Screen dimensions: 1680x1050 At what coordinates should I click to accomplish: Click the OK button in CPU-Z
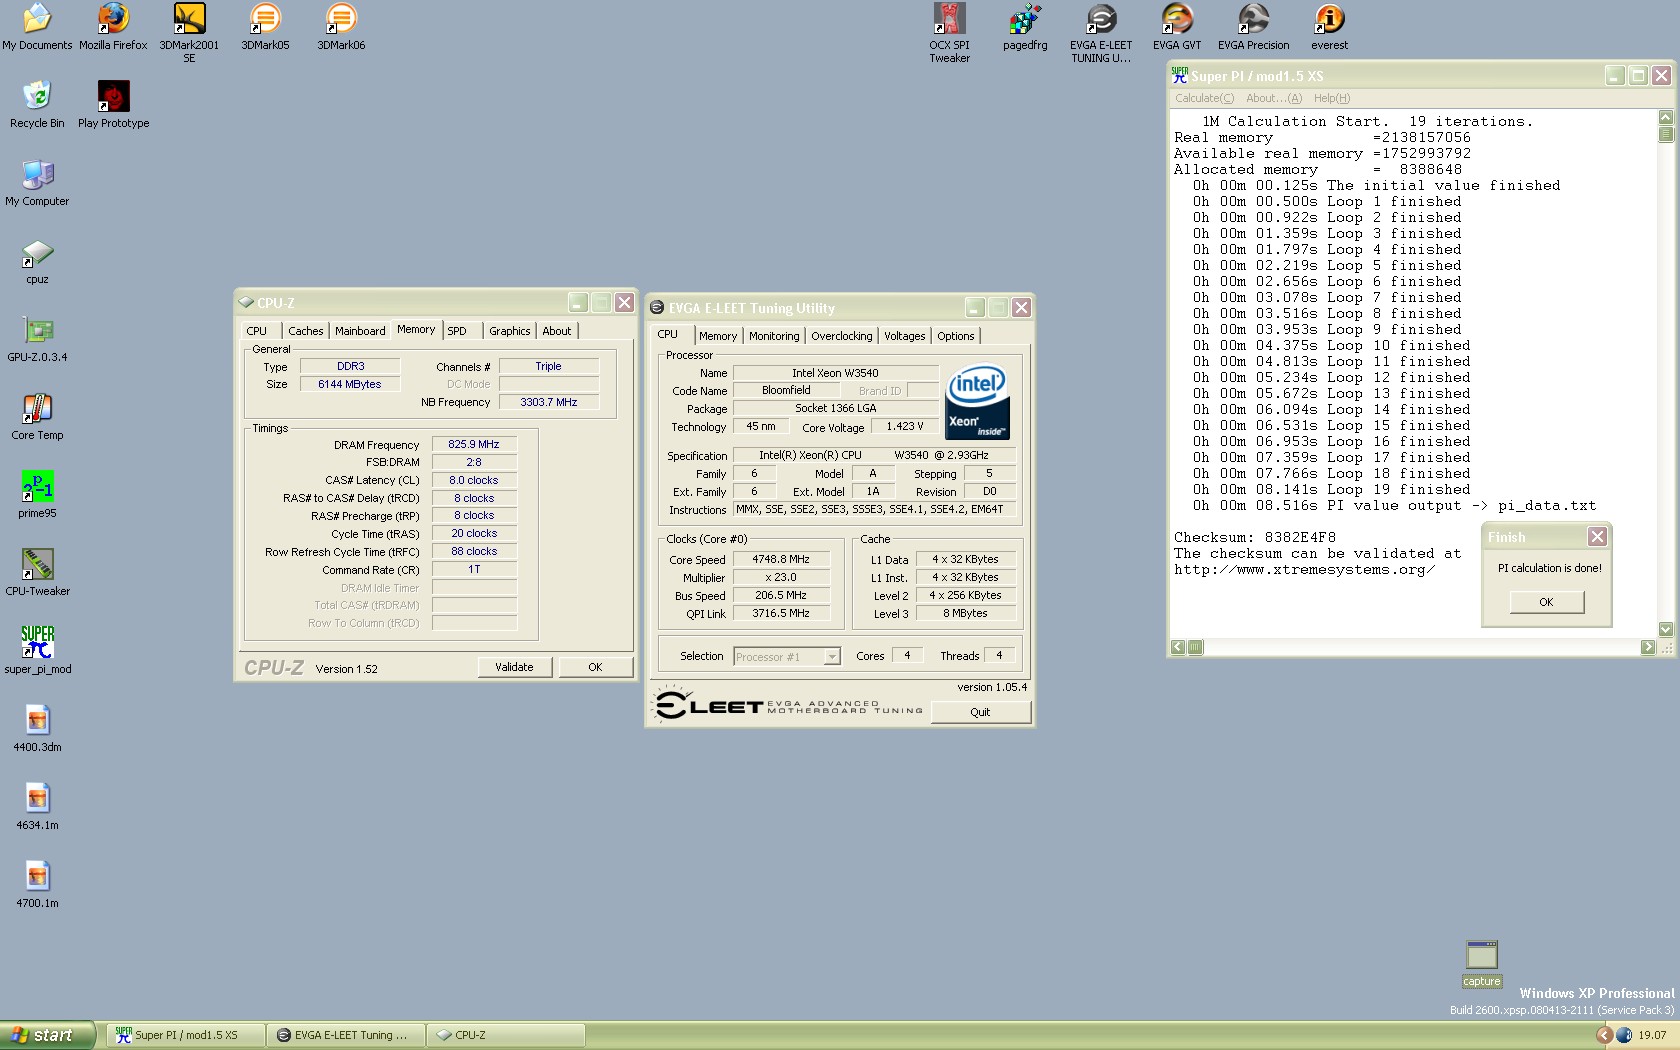[595, 667]
